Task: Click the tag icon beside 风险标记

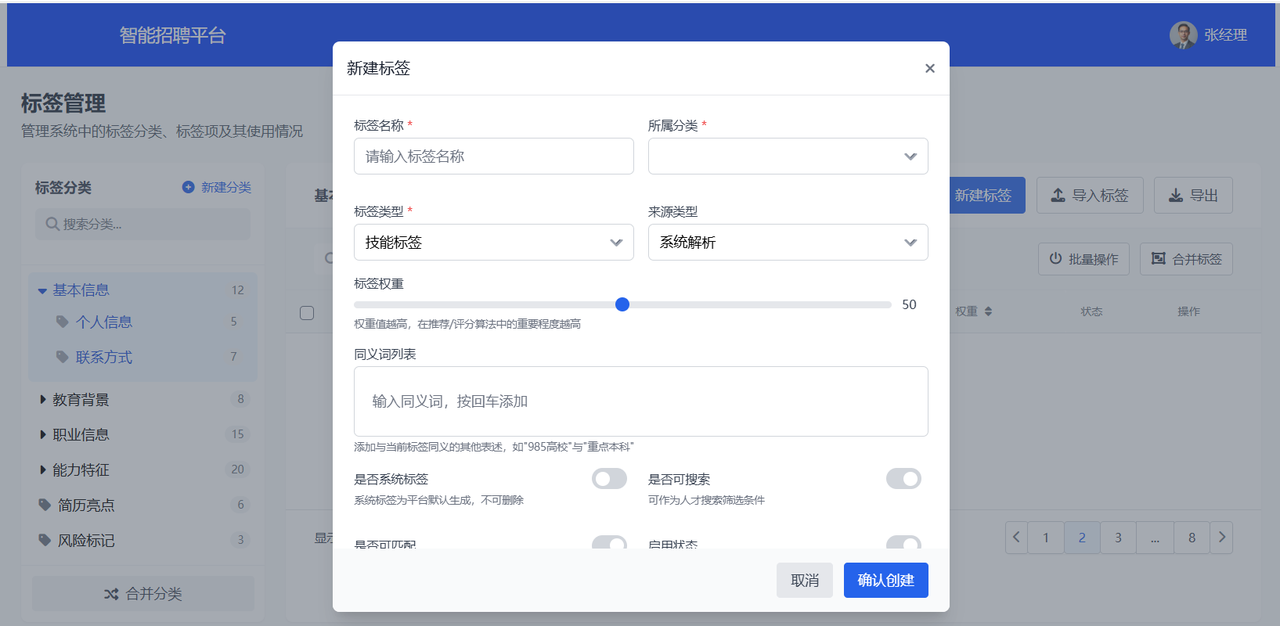Action: pyautogui.click(x=44, y=540)
